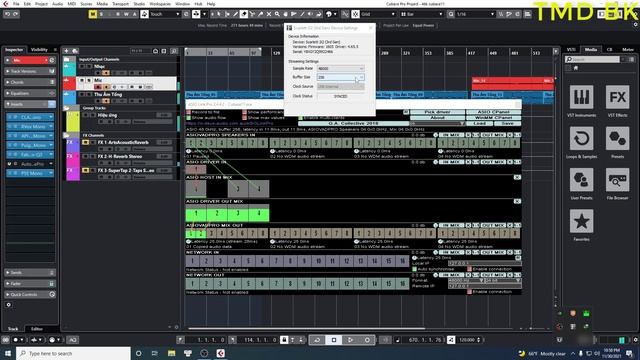The width and height of the screenshot is (640, 360).
Task: Open the File Browser tile
Action: pyautogui.click(x=617, y=180)
